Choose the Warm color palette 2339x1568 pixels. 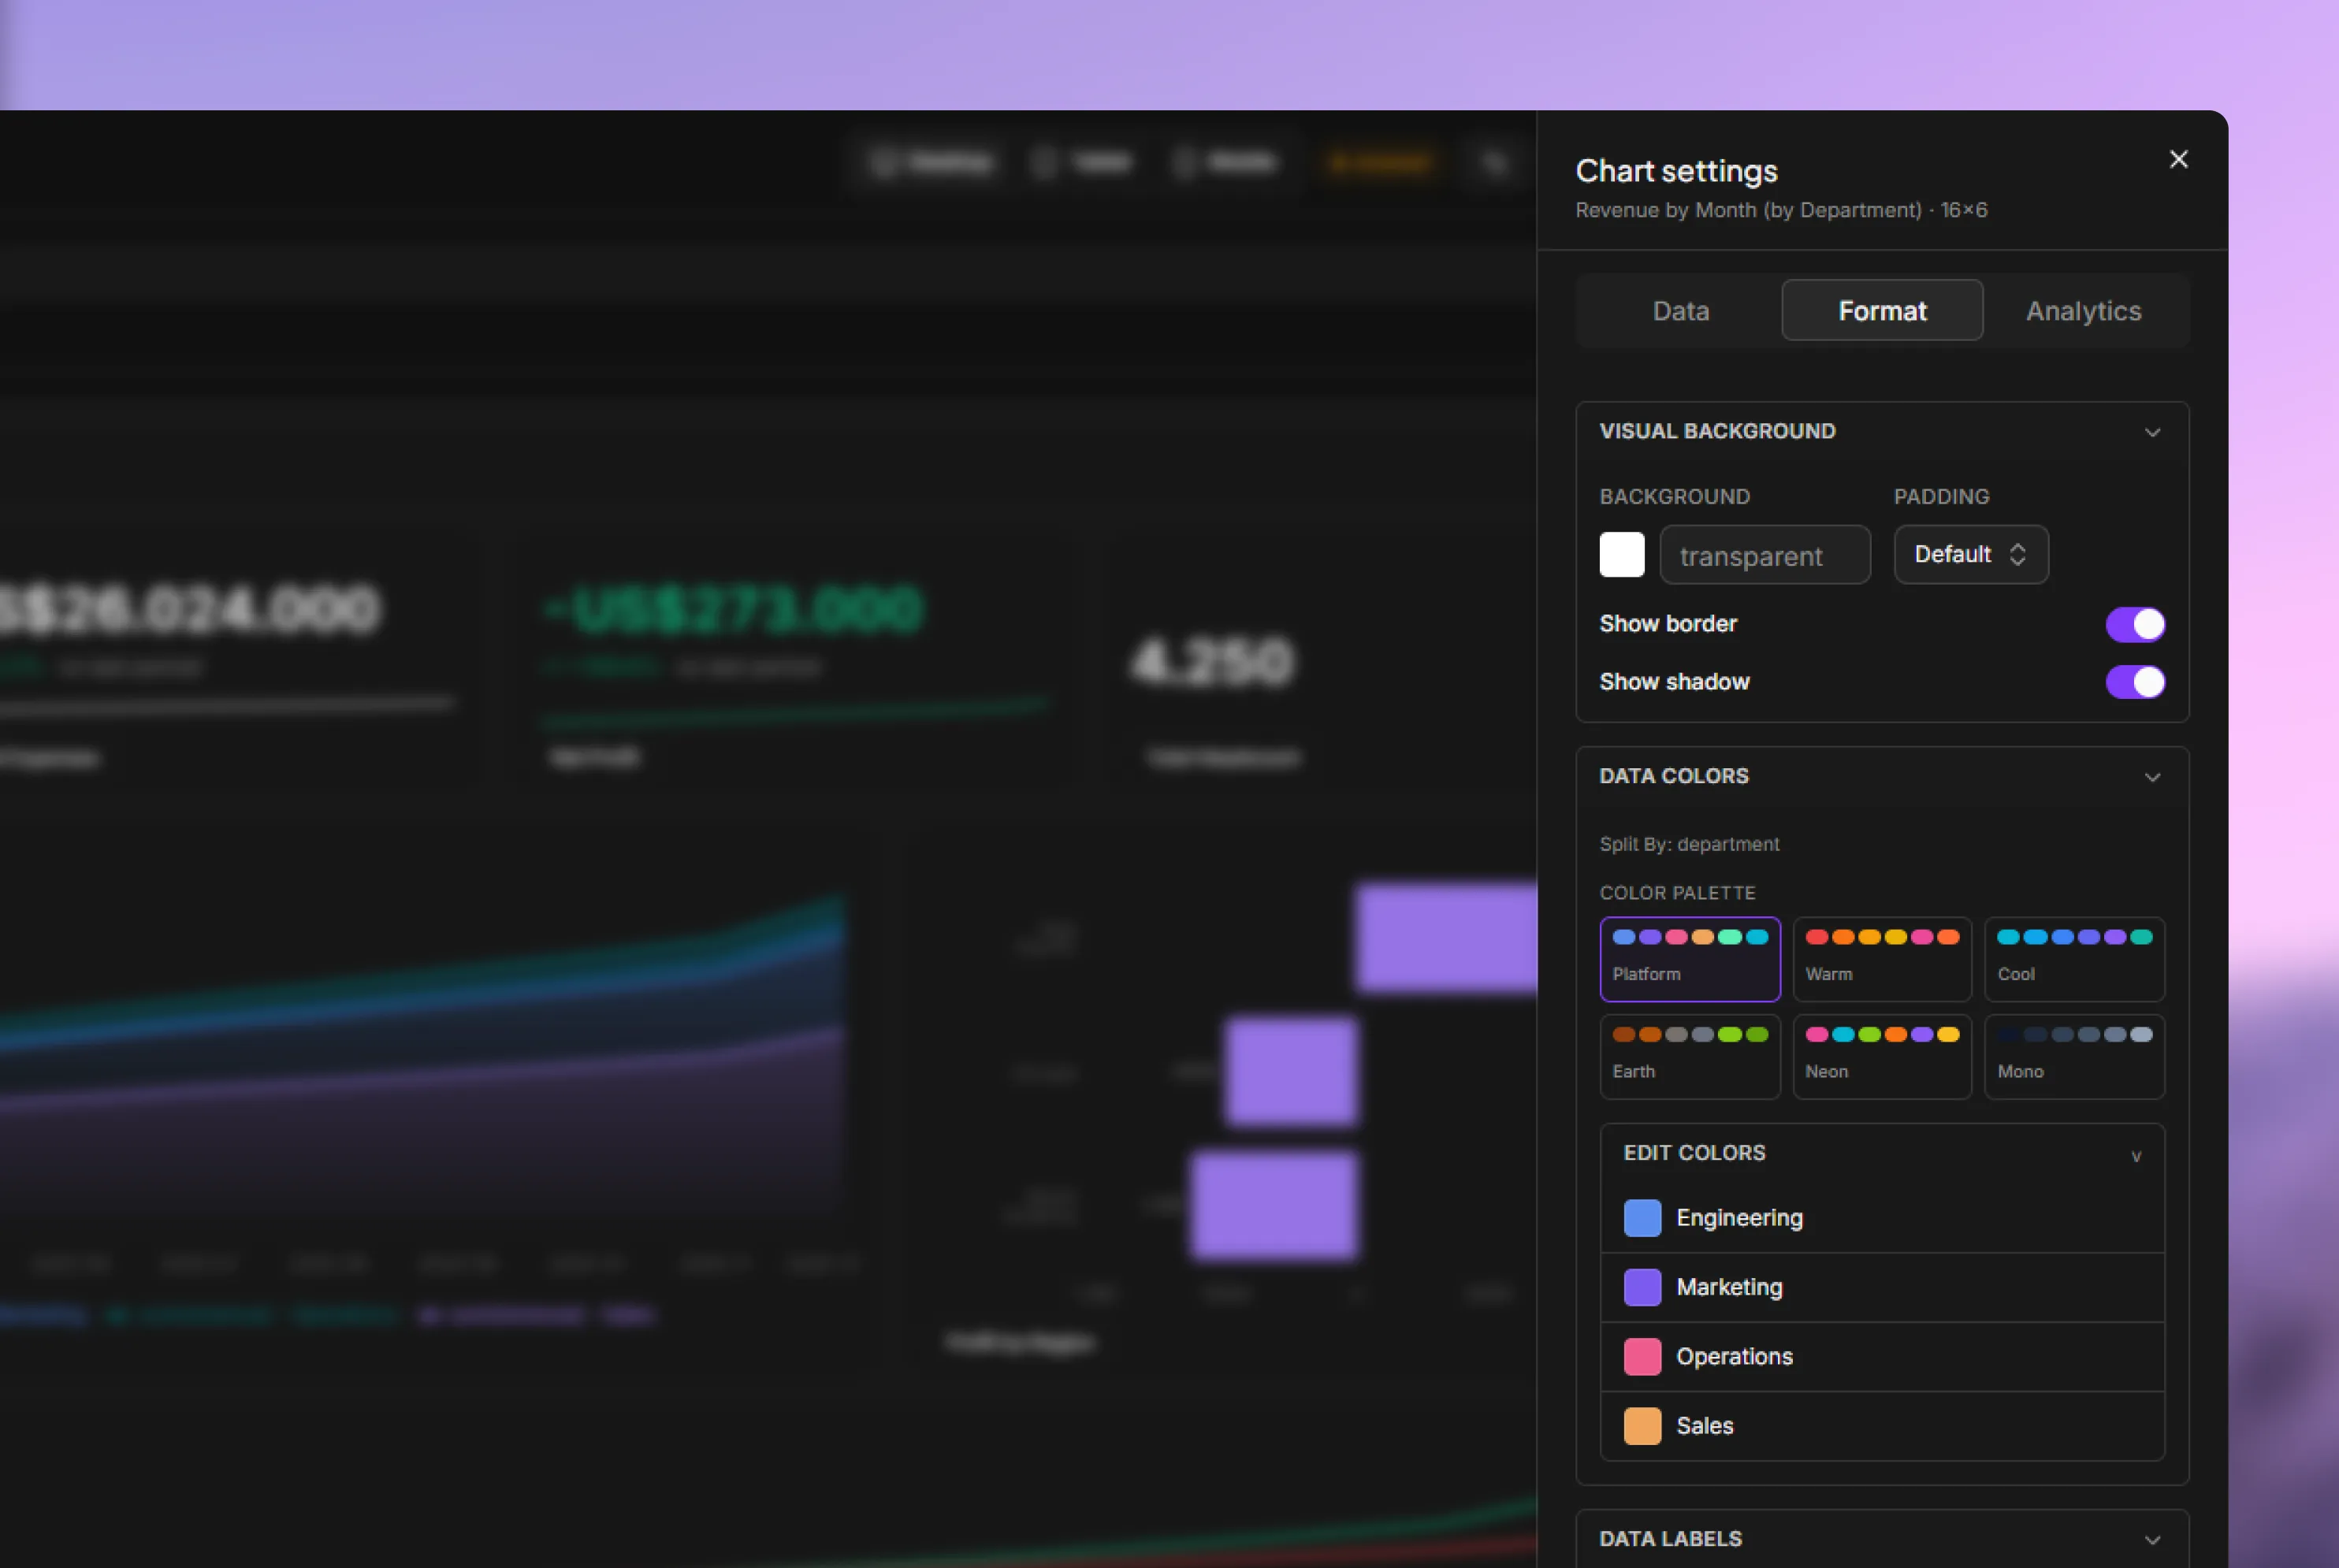[x=1882, y=959]
